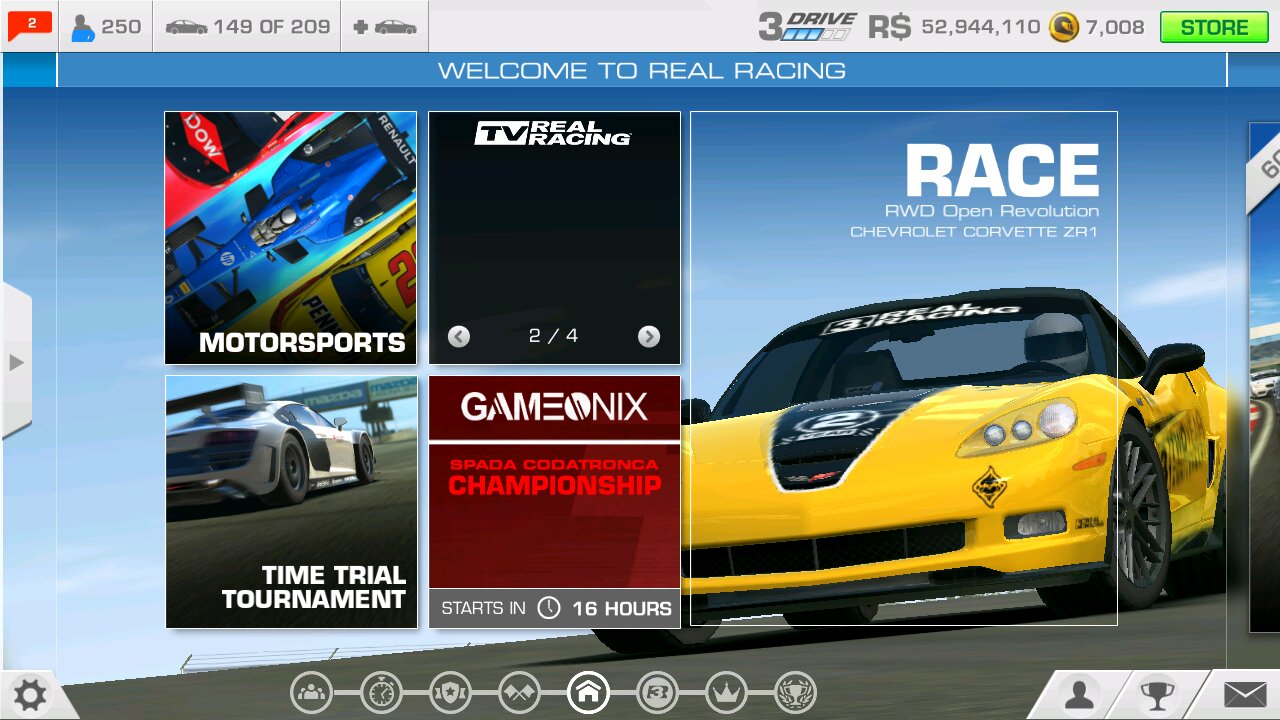Tap the Gameonix sponsor logo
Screen dimensions: 1280x720
coord(554,407)
